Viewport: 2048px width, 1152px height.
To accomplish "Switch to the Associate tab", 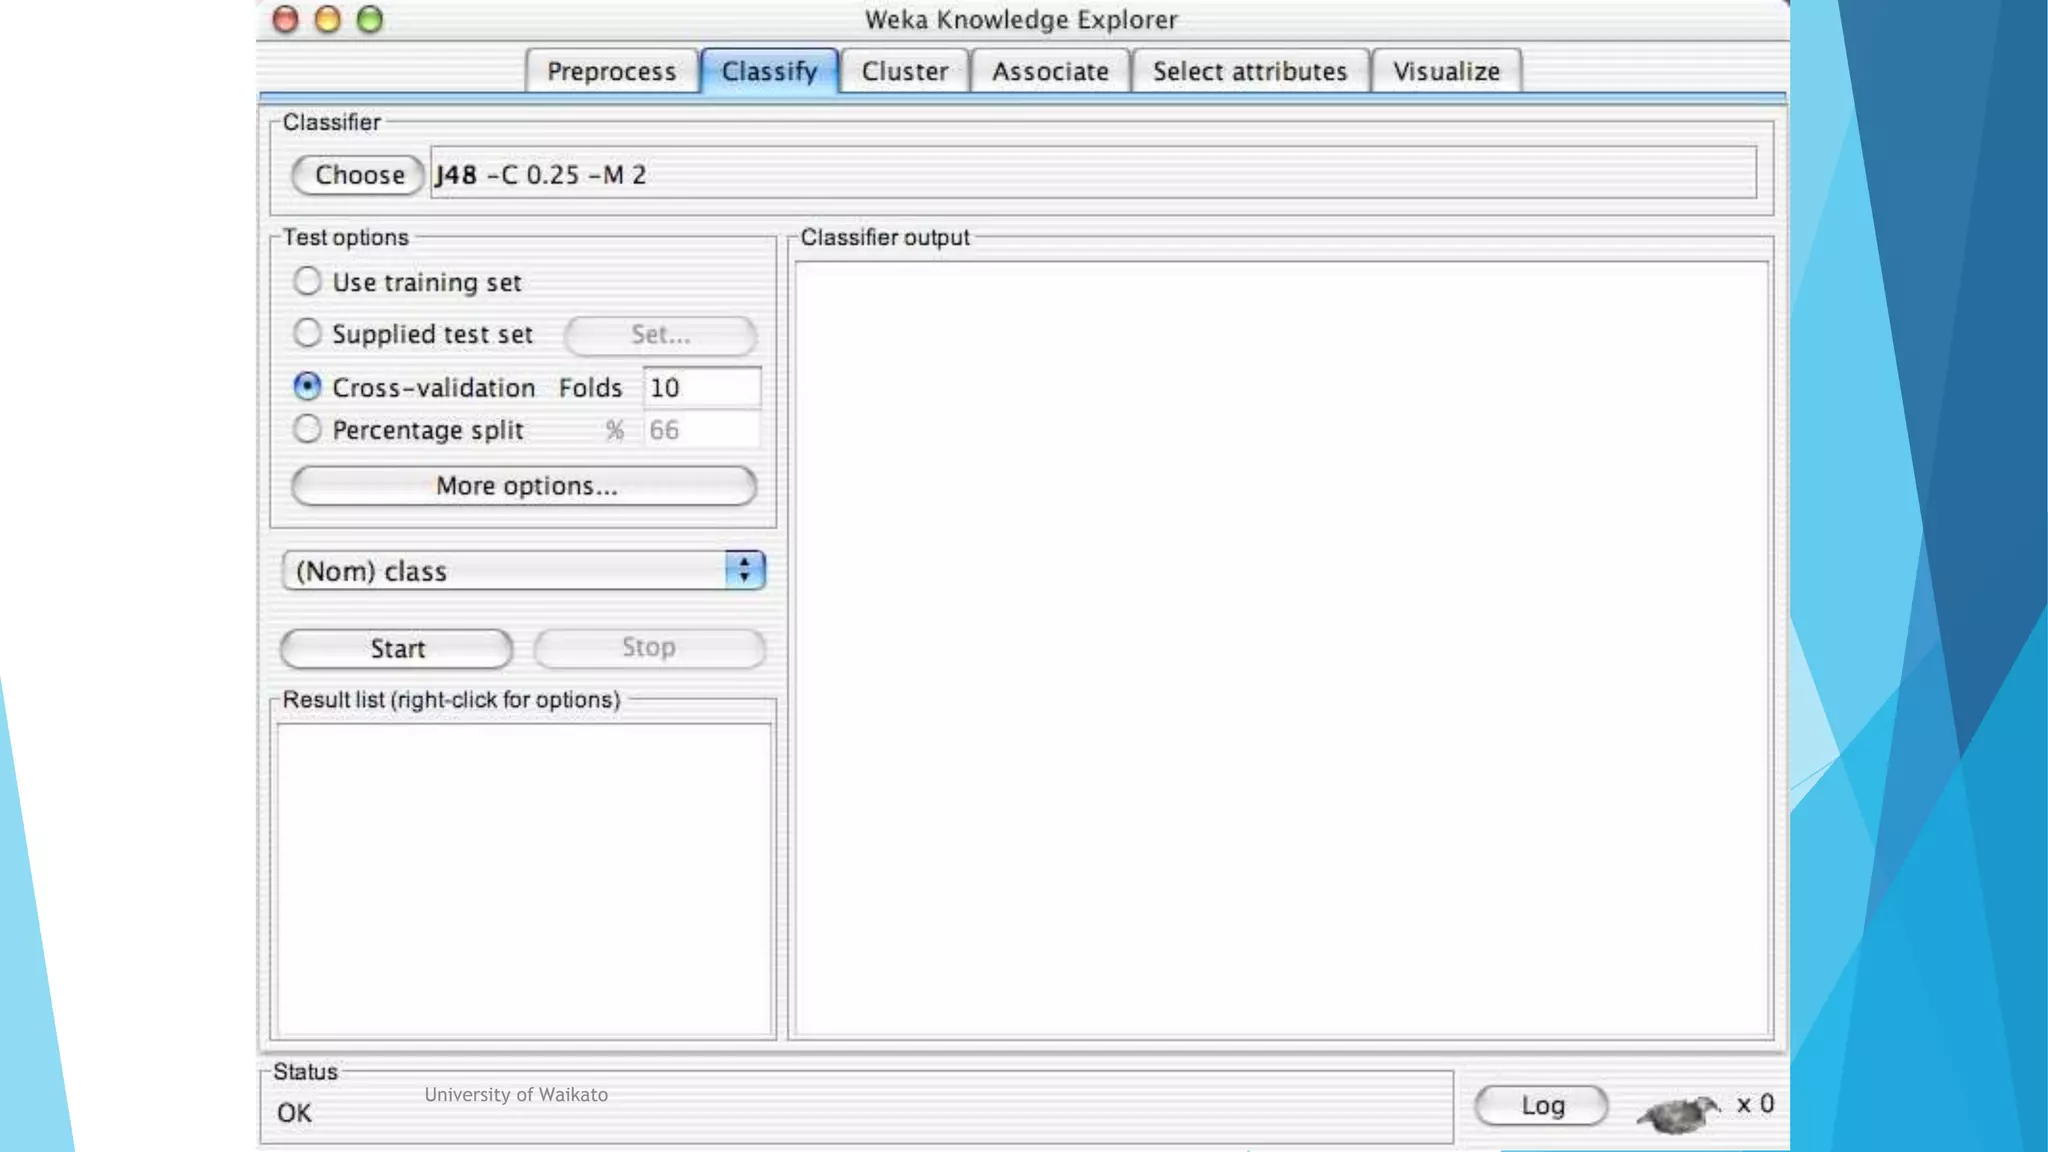I will [x=1050, y=72].
